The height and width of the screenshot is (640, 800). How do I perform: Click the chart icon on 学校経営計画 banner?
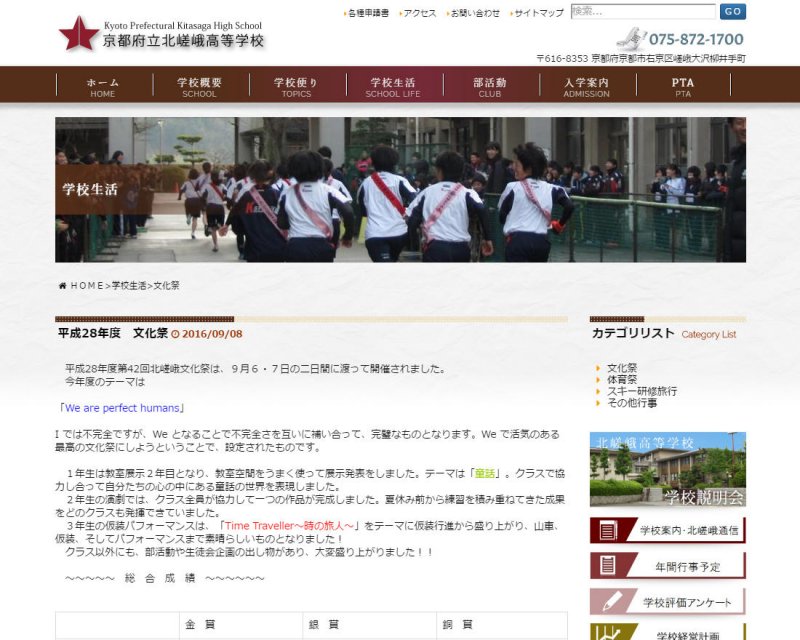[605, 632]
